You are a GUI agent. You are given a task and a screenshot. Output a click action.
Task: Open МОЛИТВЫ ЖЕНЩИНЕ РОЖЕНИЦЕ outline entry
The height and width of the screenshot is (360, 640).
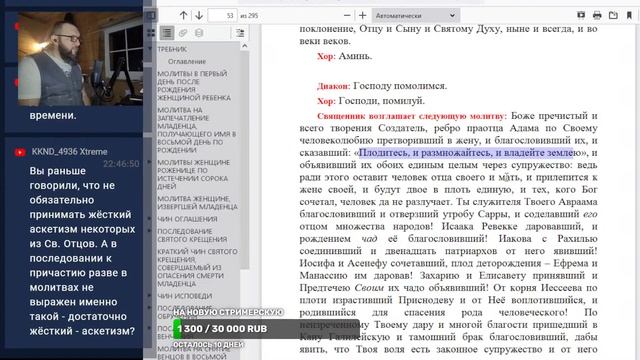click(x=193, y=174)
